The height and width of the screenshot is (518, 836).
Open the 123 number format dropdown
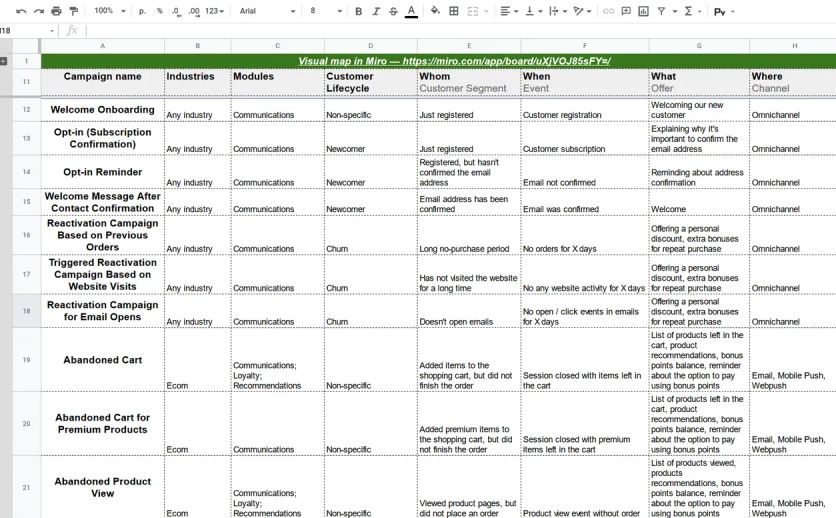click(214, 11)
